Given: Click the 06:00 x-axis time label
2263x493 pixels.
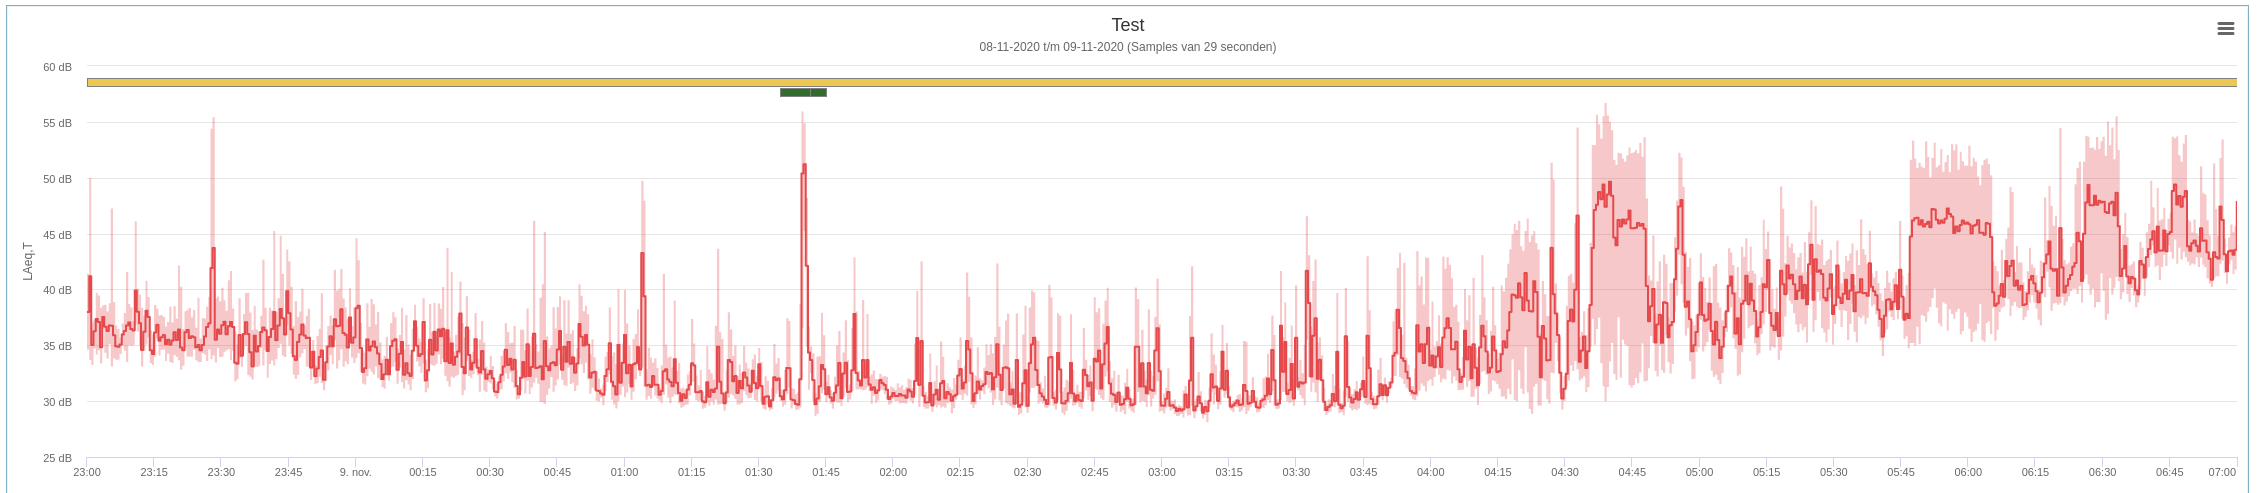Looking at the screenshot, I should 1968,472.
